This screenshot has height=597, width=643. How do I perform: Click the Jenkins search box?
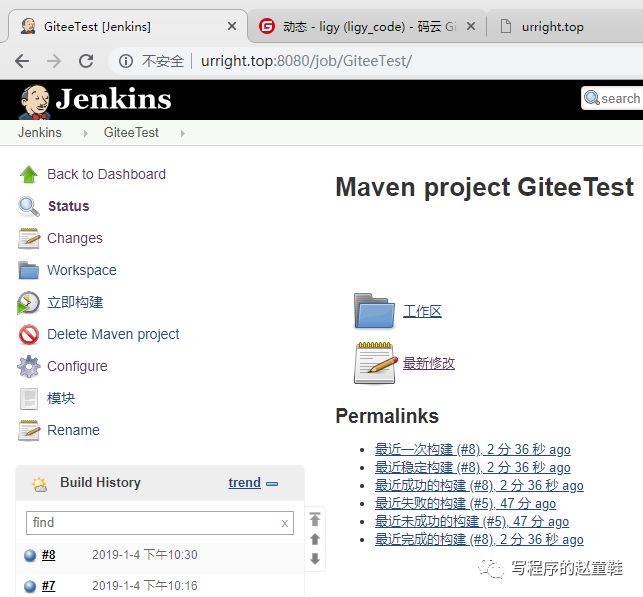coord(612,98)
